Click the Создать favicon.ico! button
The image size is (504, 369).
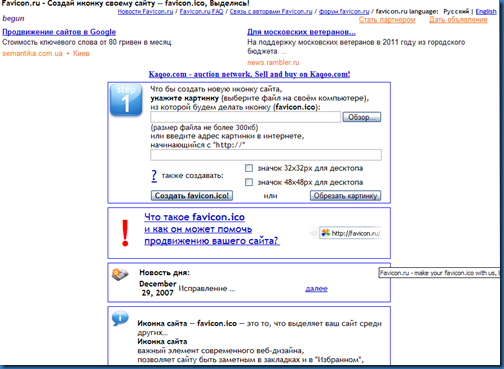(x=192, y=196)
